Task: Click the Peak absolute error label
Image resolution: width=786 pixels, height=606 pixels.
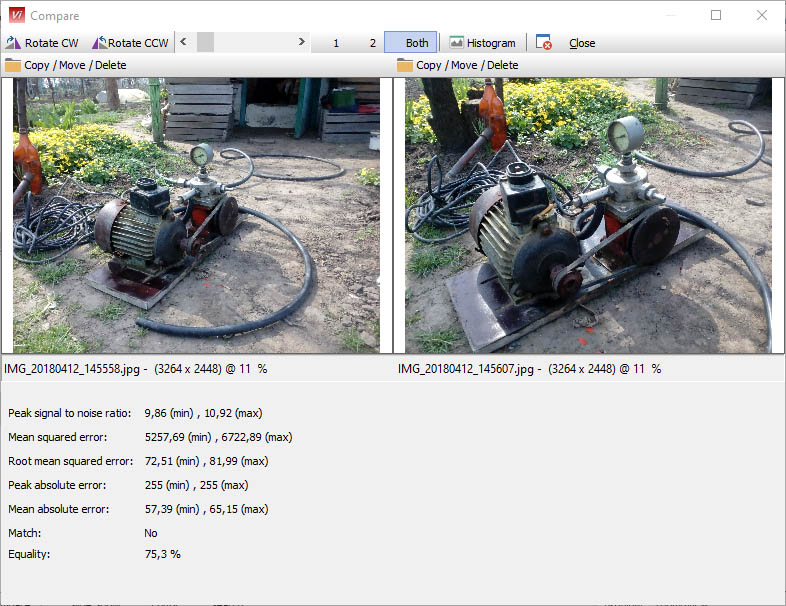Action: click(x=57, y=485)
